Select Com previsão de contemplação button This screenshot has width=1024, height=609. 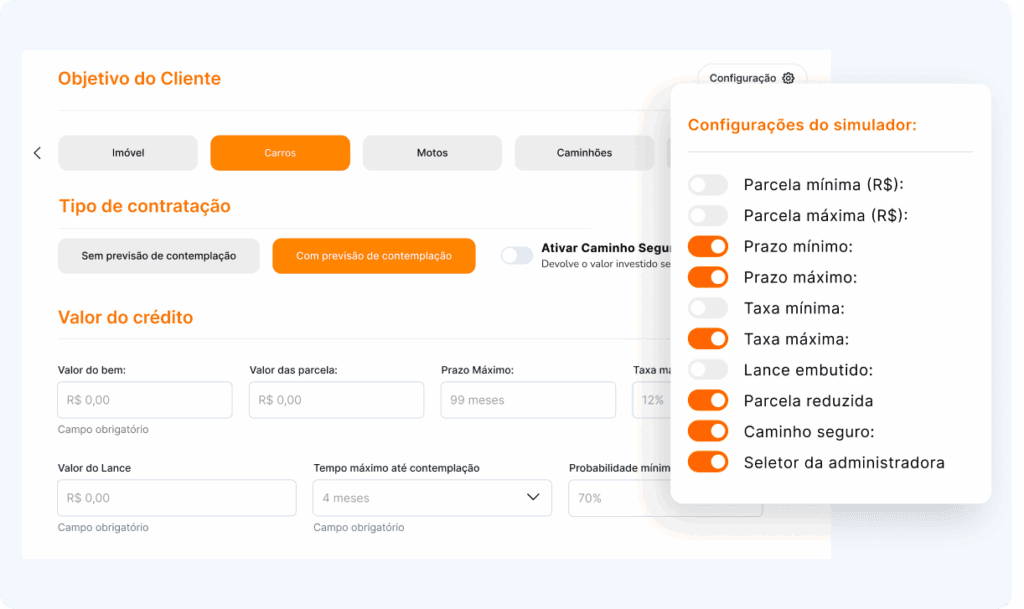[373, 256]
